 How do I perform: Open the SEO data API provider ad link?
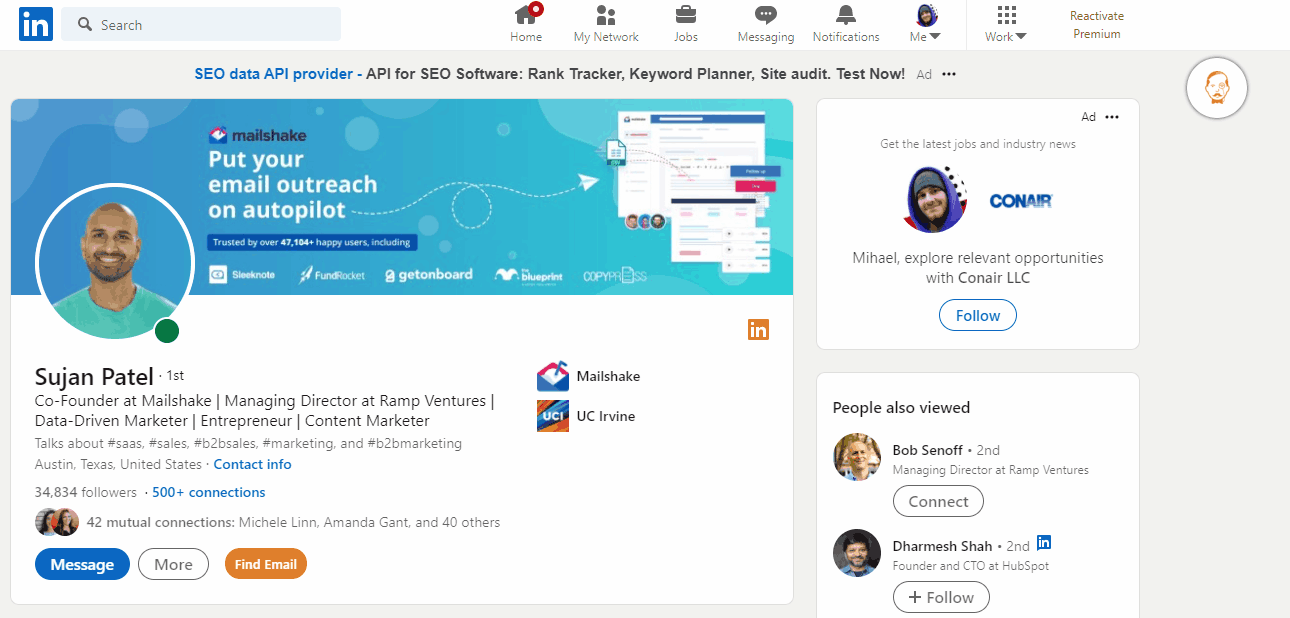click(278, 74)
